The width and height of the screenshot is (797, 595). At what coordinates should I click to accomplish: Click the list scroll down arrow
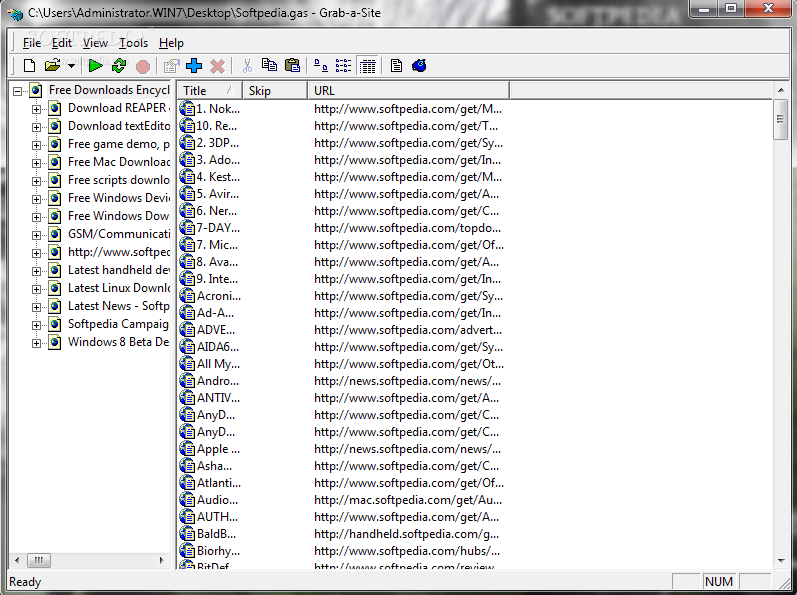pyautogui.click(x=780, y=561)
